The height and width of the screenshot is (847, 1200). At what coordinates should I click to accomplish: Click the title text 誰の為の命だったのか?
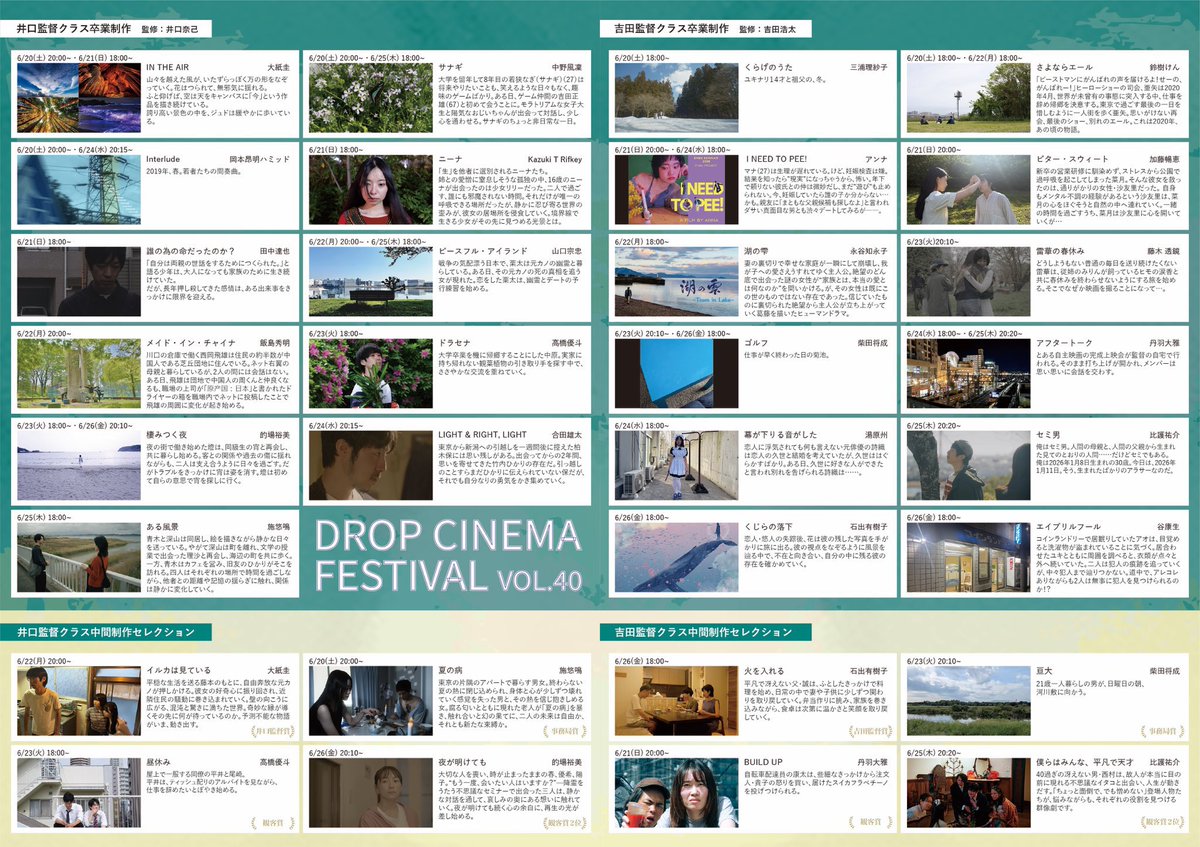click(x=190, y=251)
